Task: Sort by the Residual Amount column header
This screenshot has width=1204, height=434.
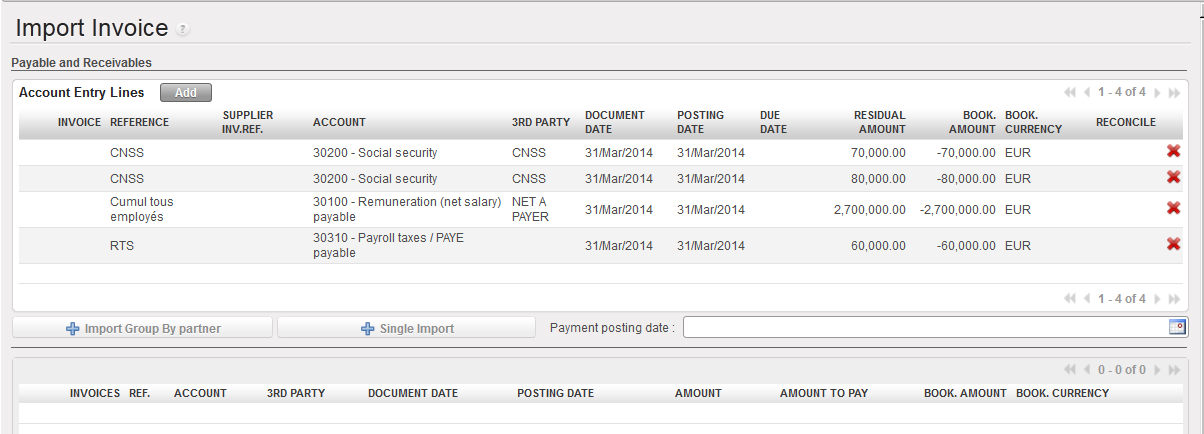Action: 880,122
